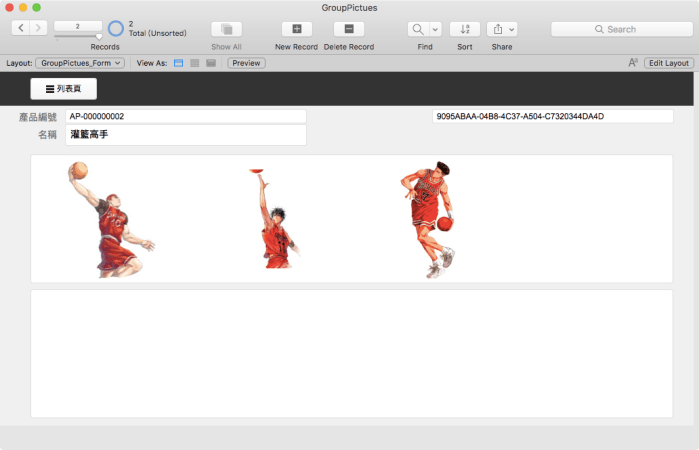
Task: Open Find with the magnifier icon
Action: [x=418, y=29]
